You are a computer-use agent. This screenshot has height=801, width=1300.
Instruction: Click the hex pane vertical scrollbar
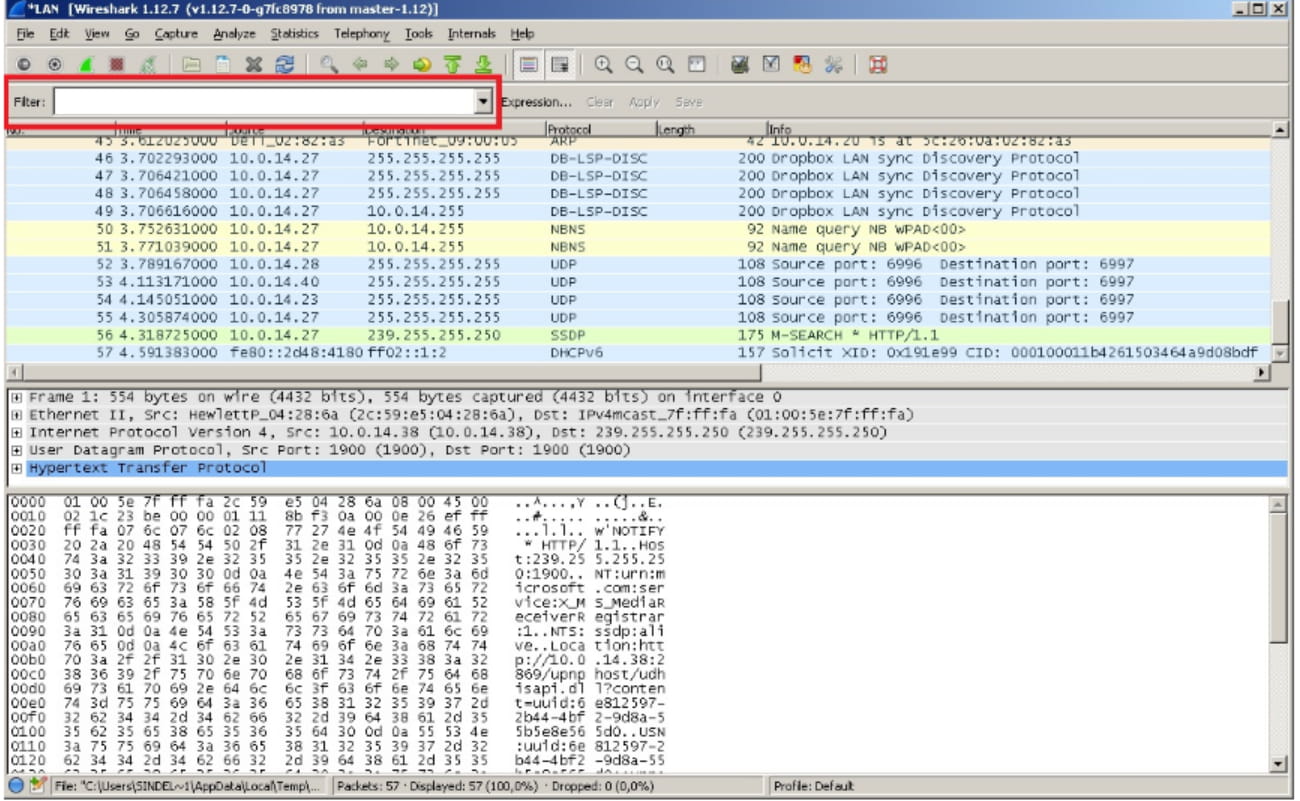1279,635
